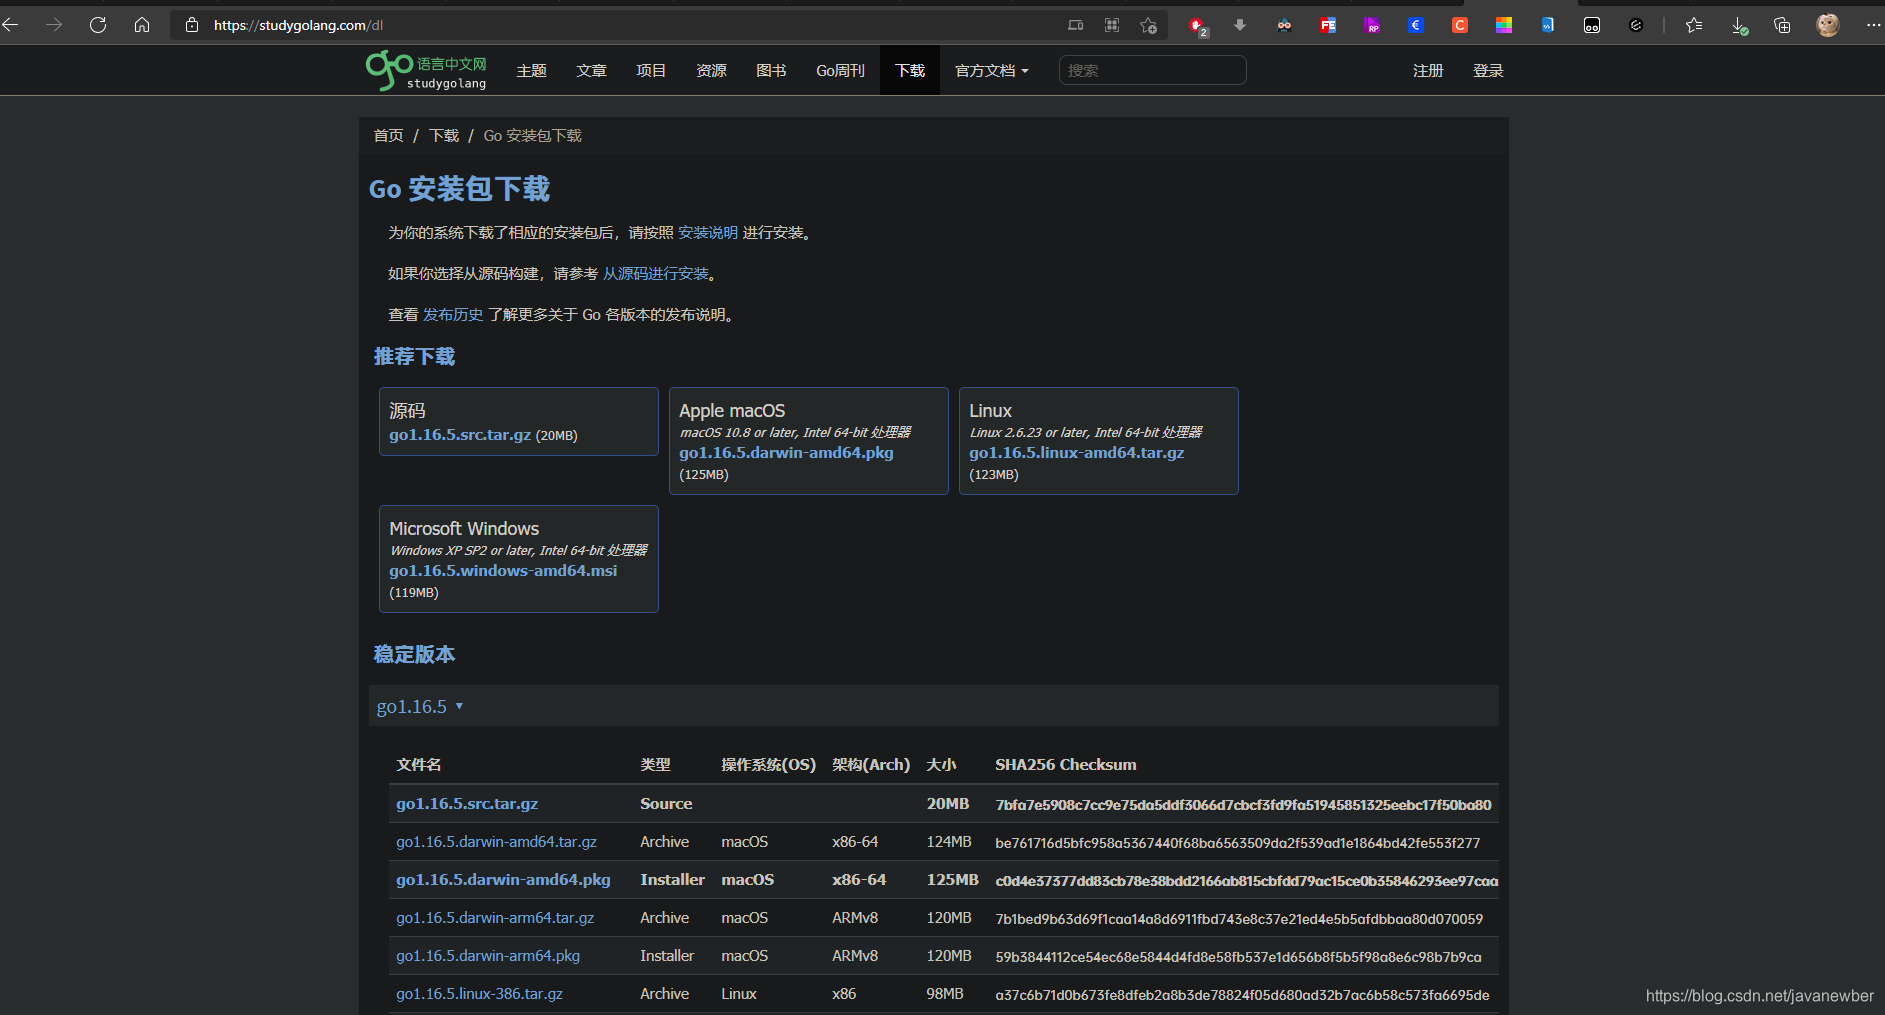The height and width of the screenshot is (1015, 1885).
Task: Click the studygolang Go logo
Action: click(x=426, y=70)
